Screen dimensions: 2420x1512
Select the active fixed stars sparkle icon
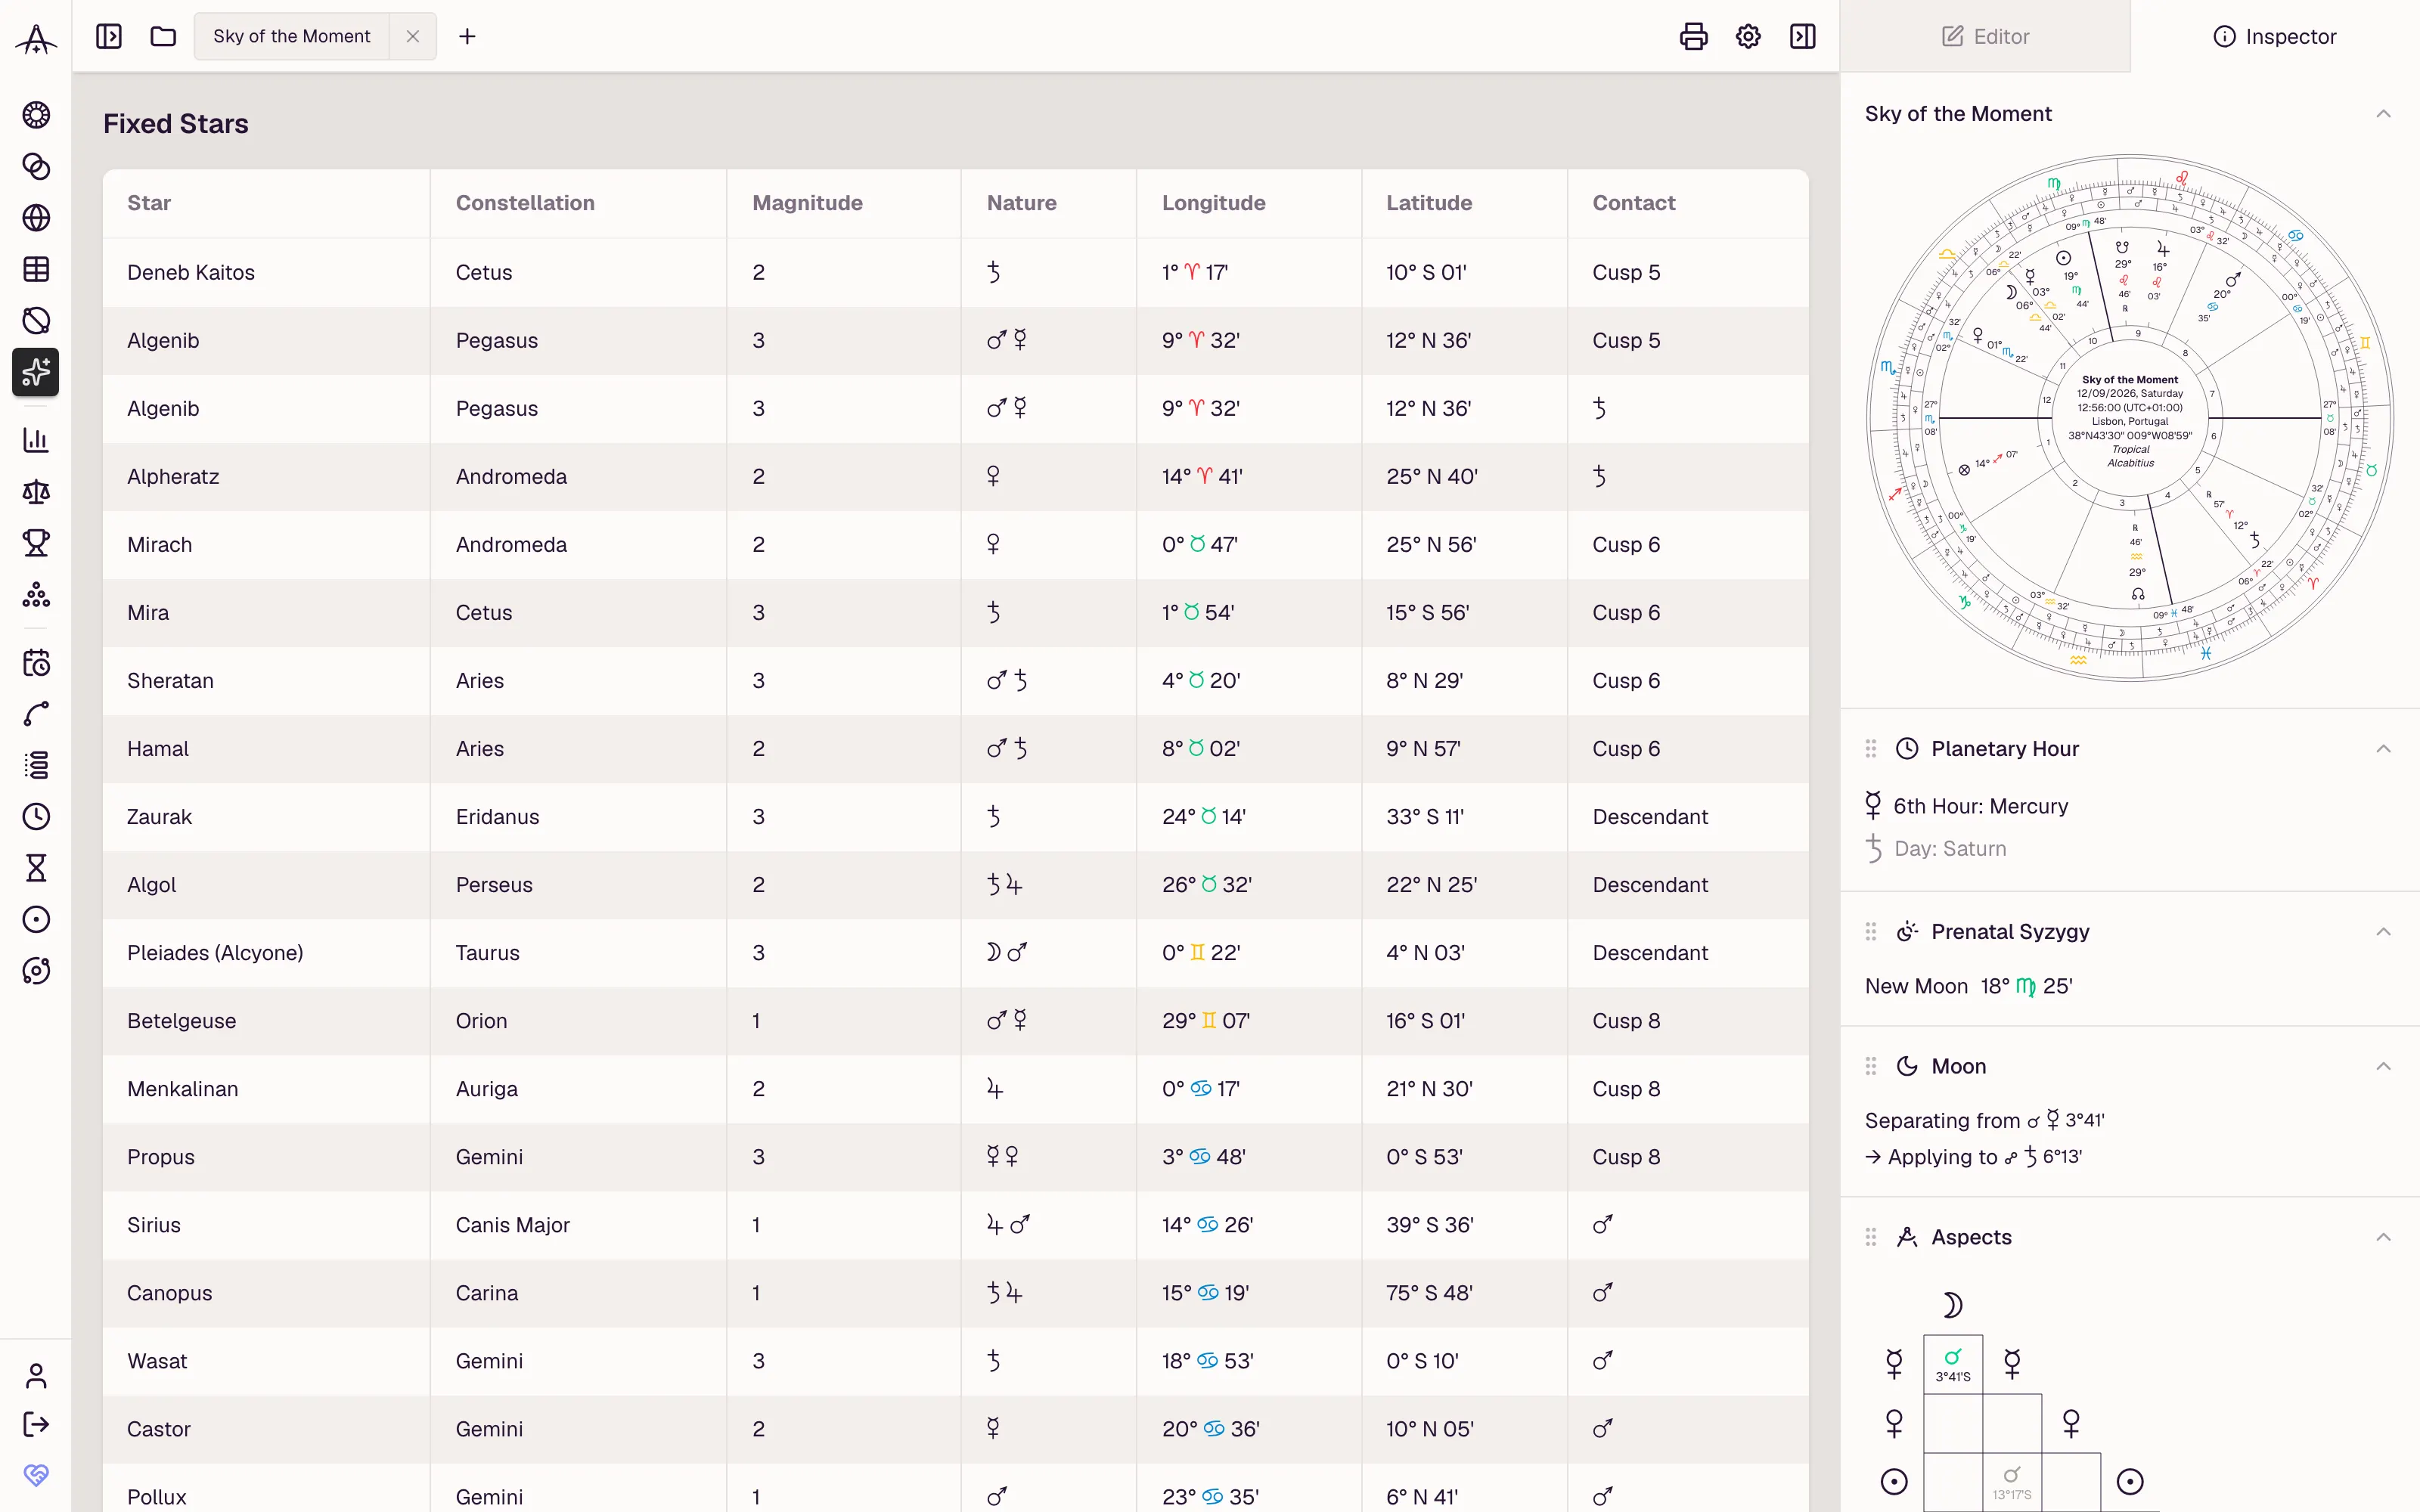click(x=36, y=372)
